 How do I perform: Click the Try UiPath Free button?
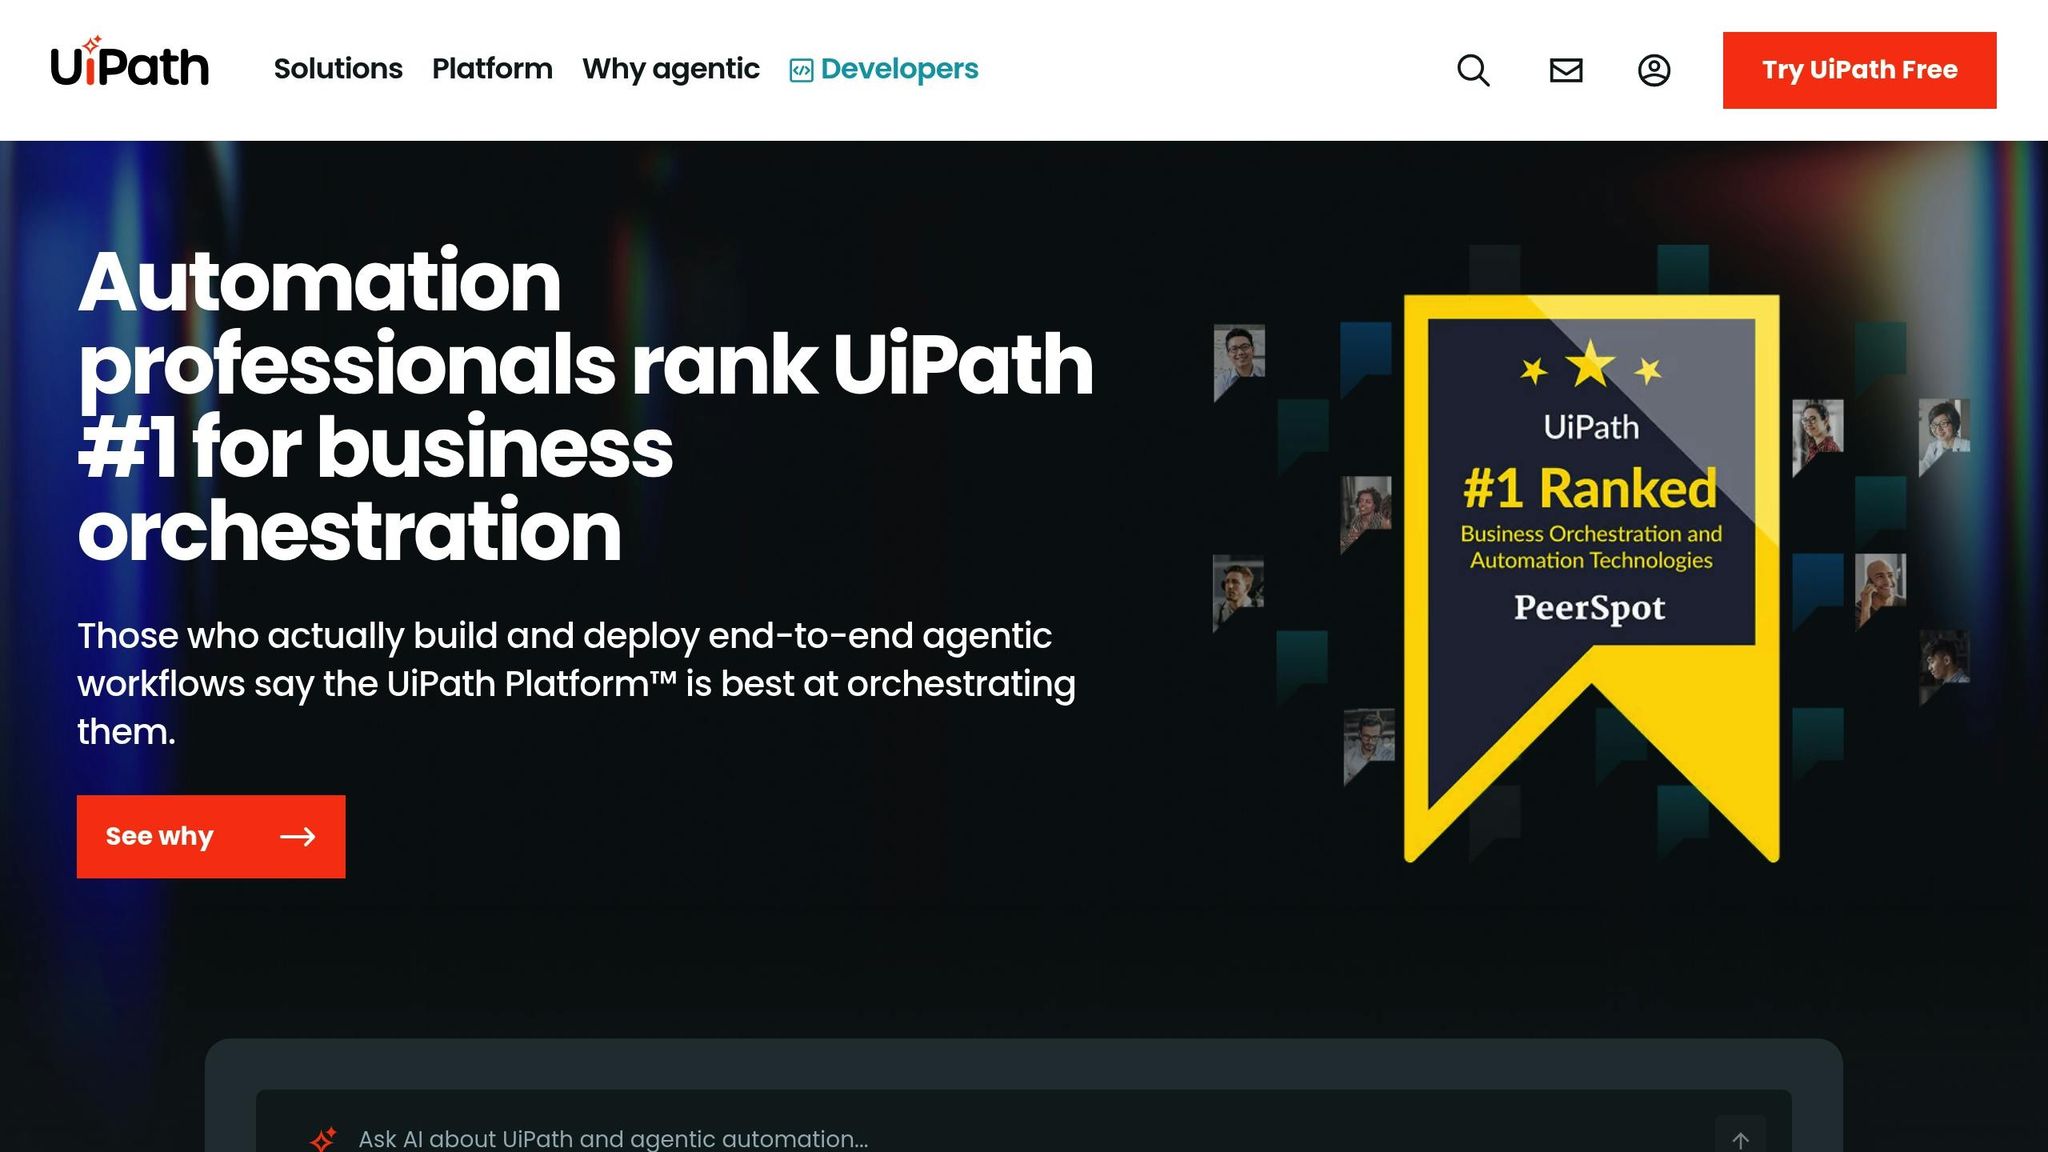coord(1859,70)
